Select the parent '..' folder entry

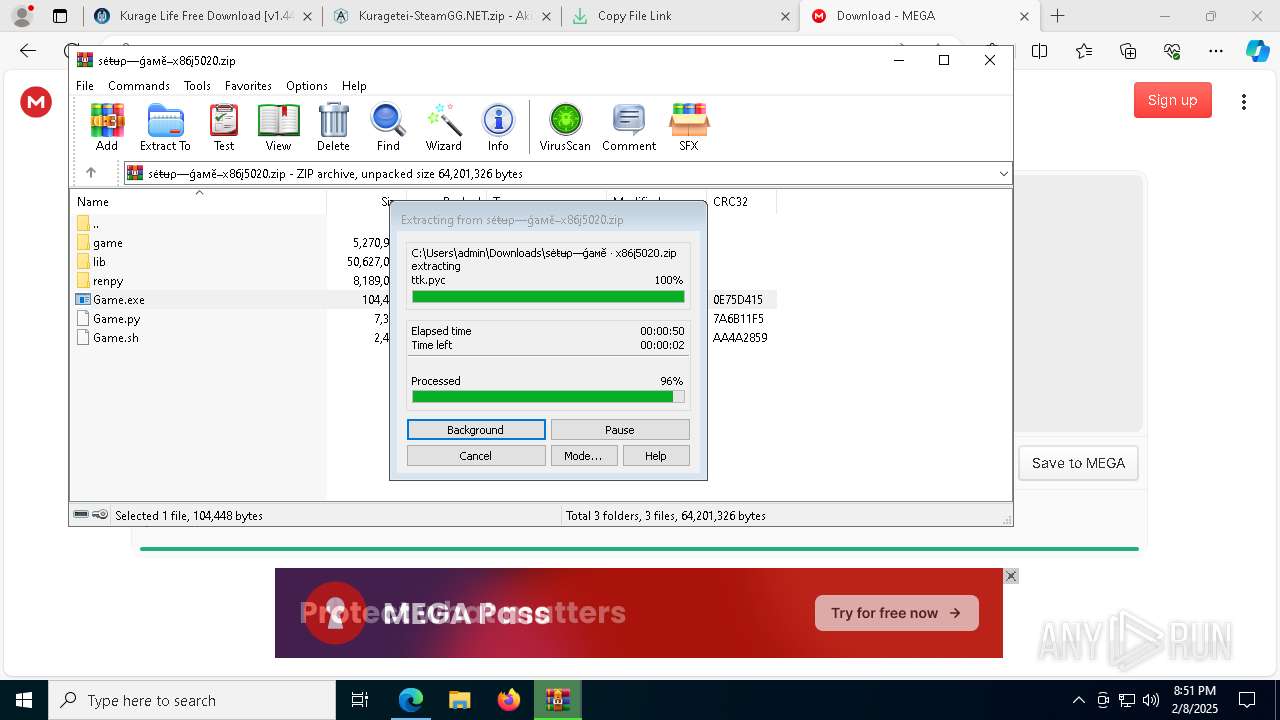click(95, 224)
